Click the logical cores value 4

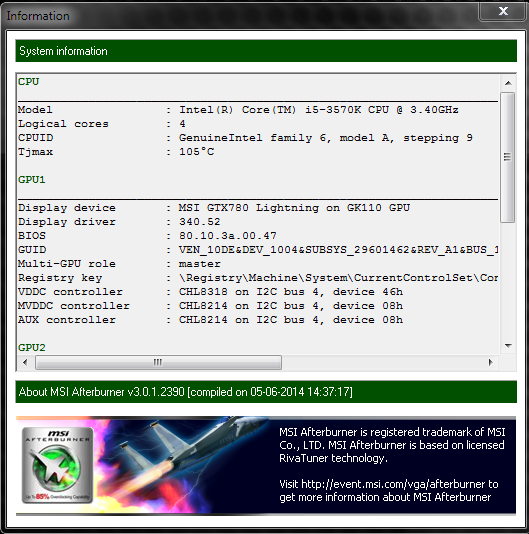pos(182,124)
